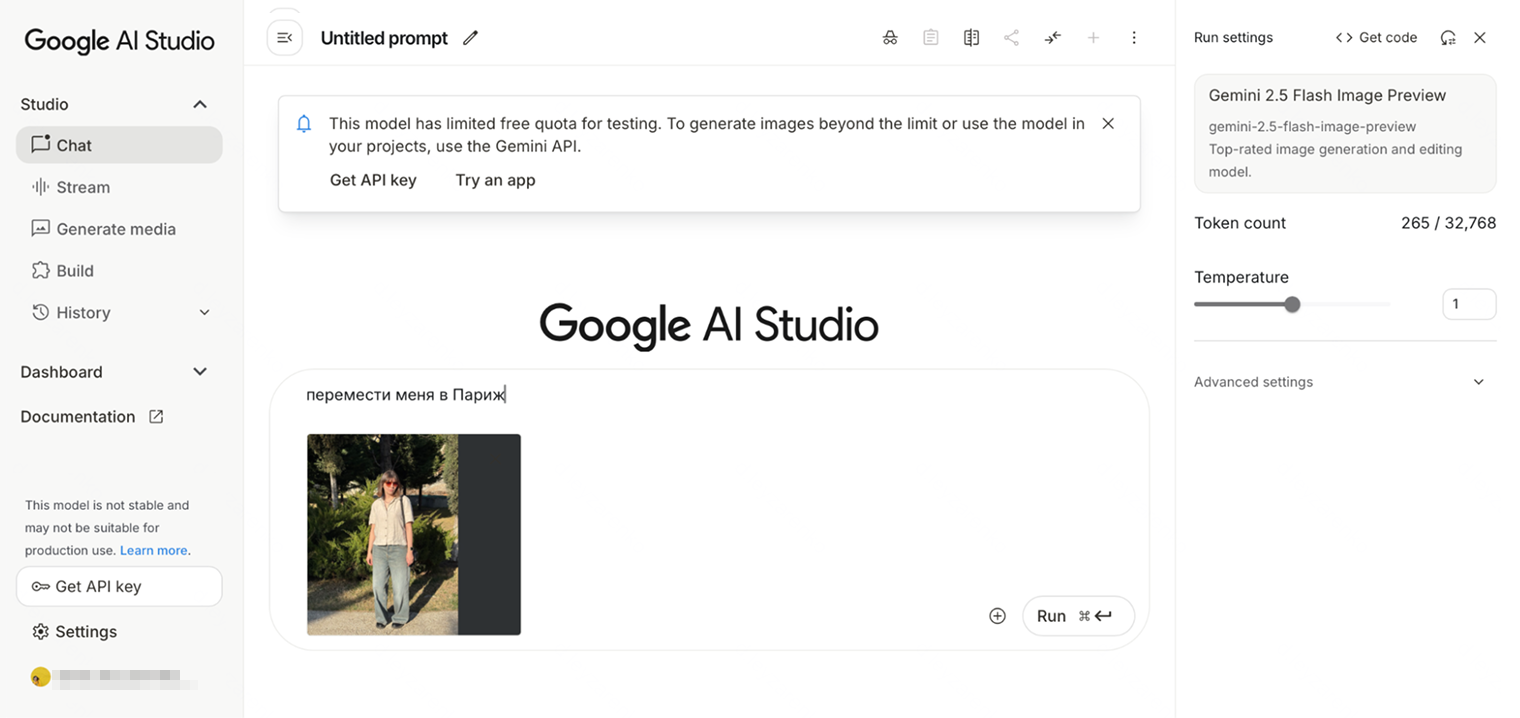1520x718 pixels.
Task: Open Chat in the Studio menu
Action: 119,145
